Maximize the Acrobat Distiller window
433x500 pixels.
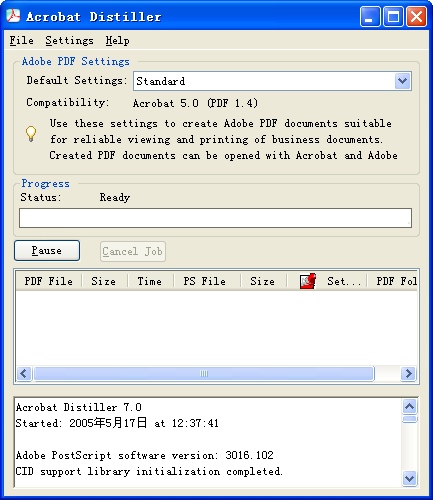point(393,16)
